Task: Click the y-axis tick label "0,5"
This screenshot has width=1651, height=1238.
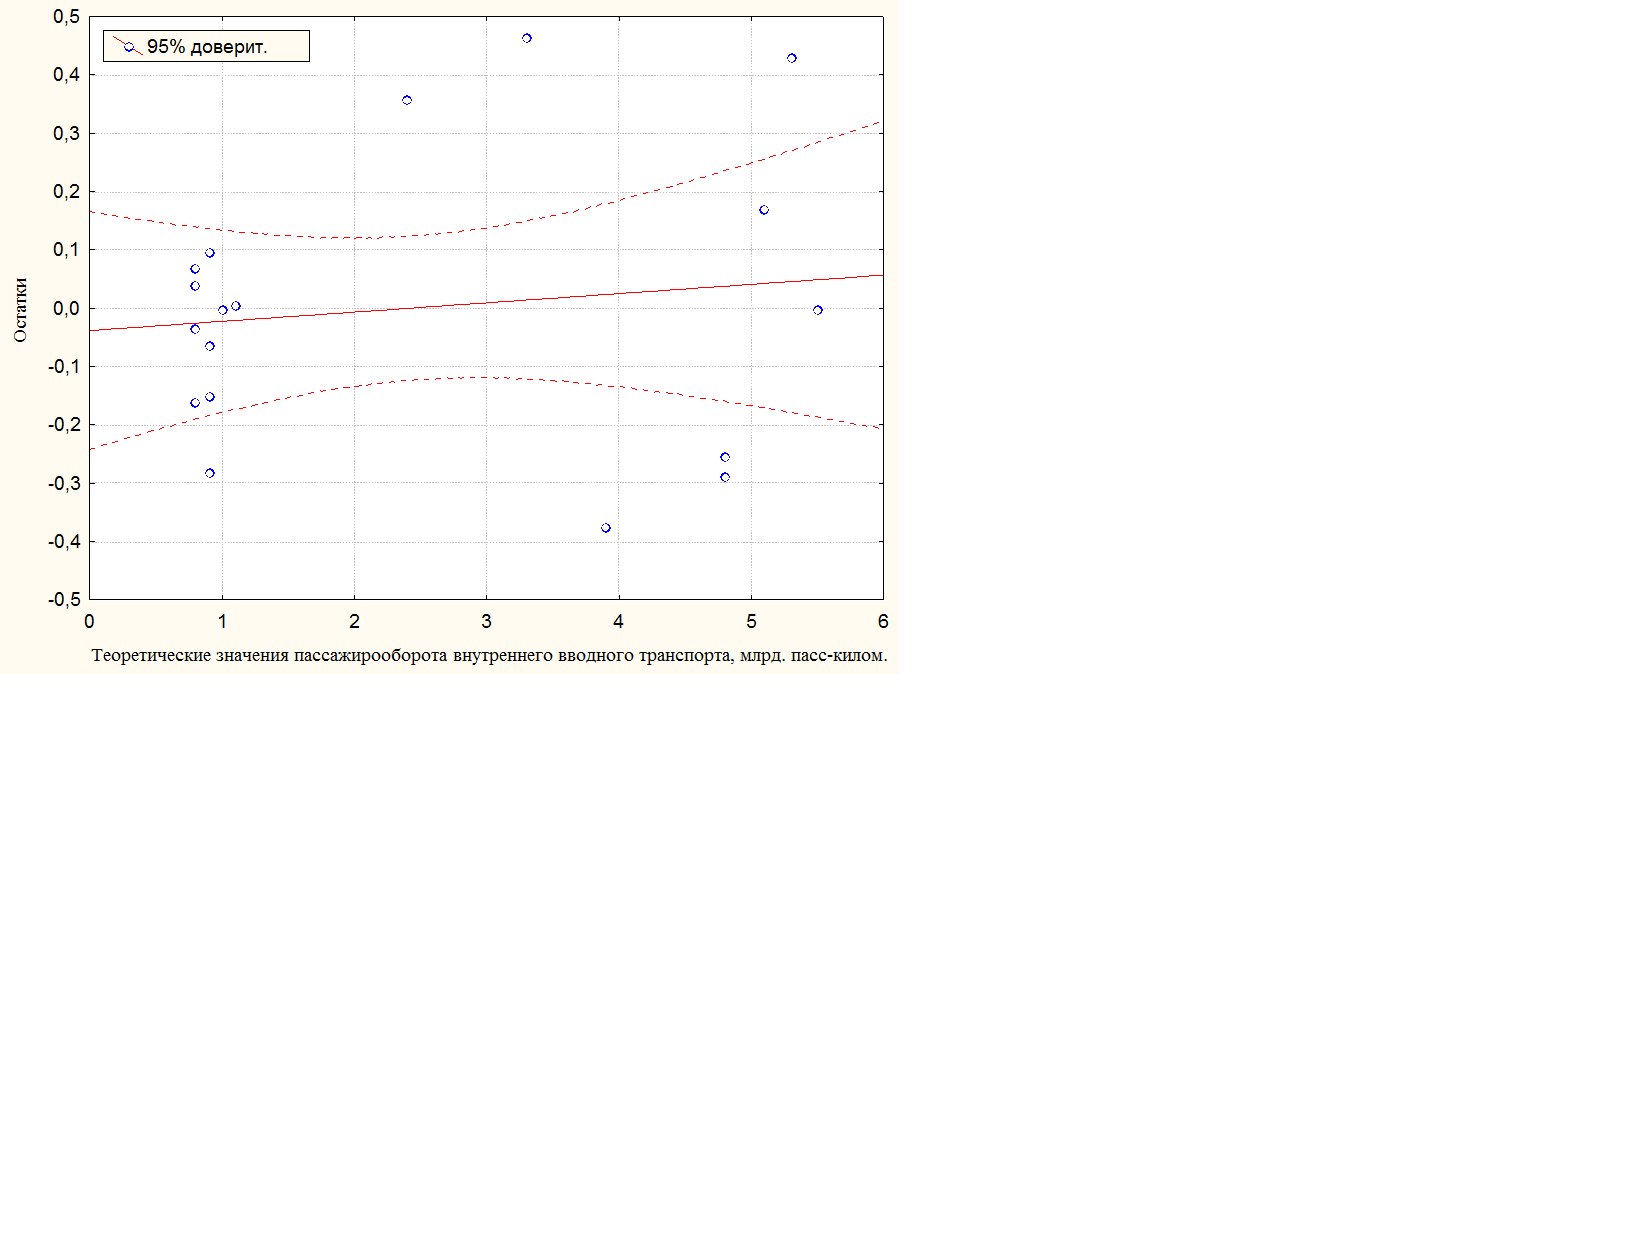Action: pyautogui.click(x=66, y=17)
